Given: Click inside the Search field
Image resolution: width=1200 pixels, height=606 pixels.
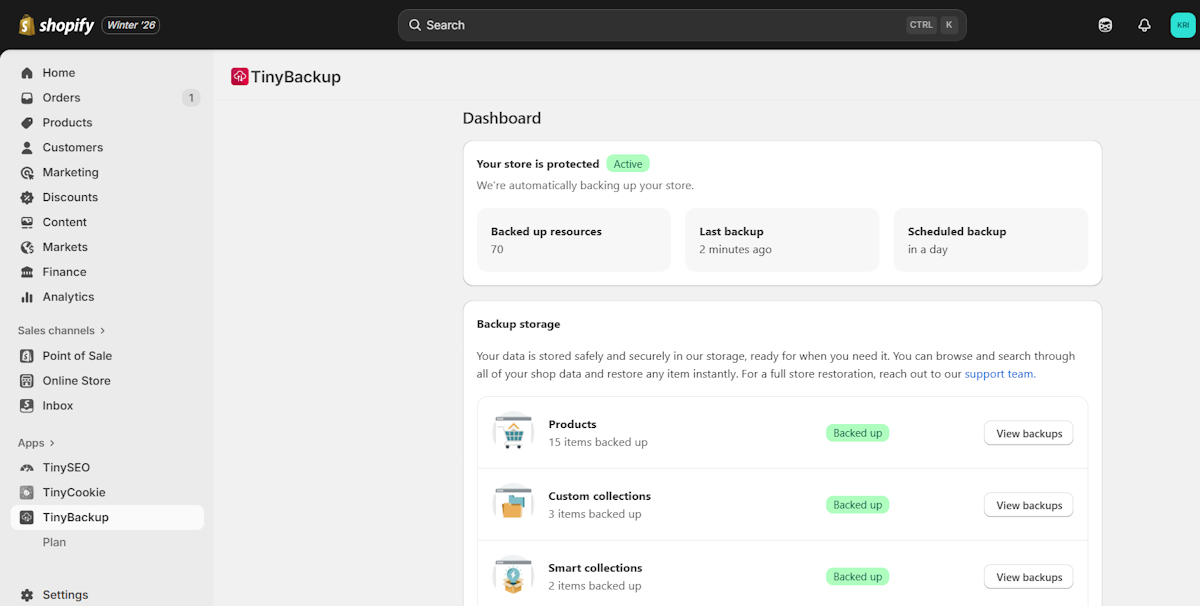Looking at the screenshot, I should tap(680, 24).
